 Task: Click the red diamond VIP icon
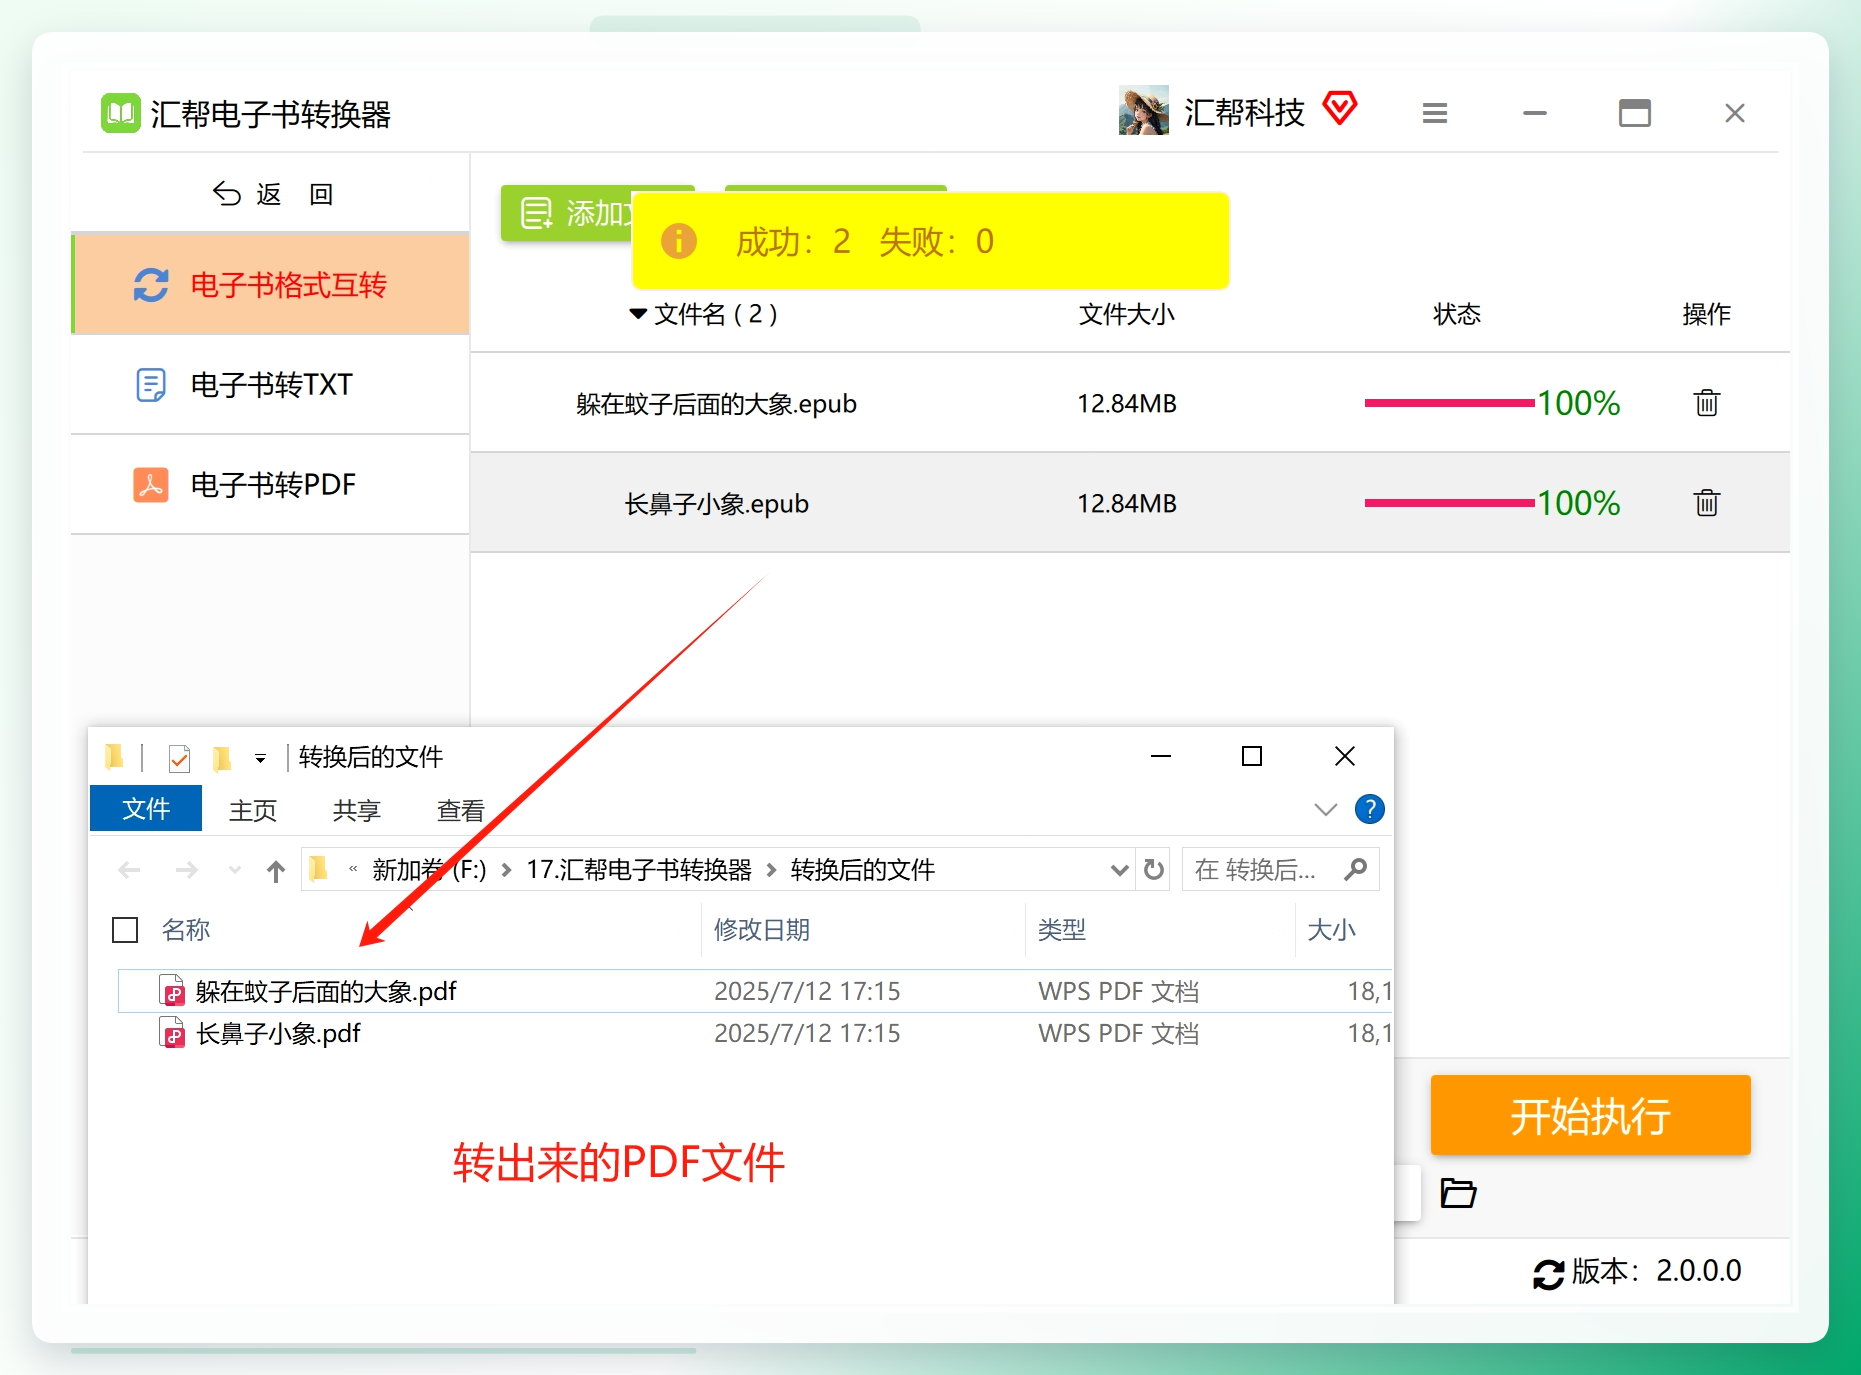(x=1340, y=107)
